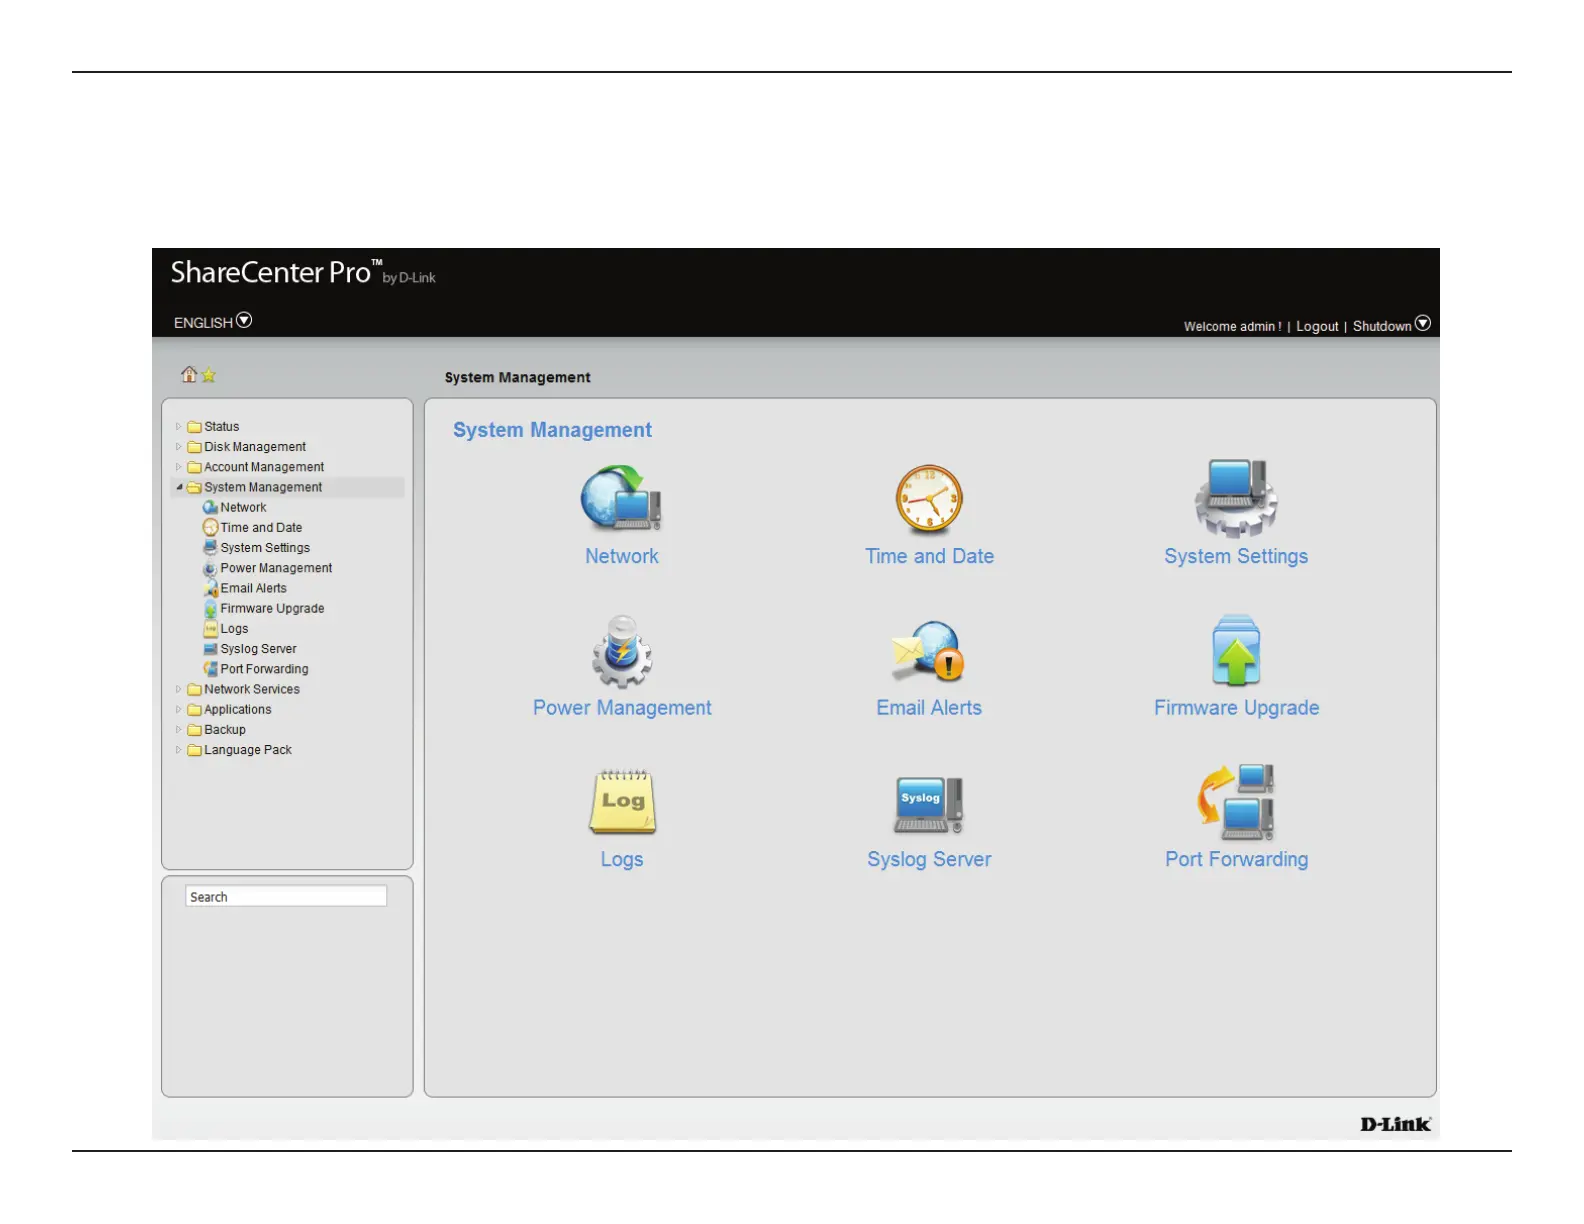The width and height of the screenshot is (1584, 1224).
Task: Collapse the System Management tree node
Action: 179,487
